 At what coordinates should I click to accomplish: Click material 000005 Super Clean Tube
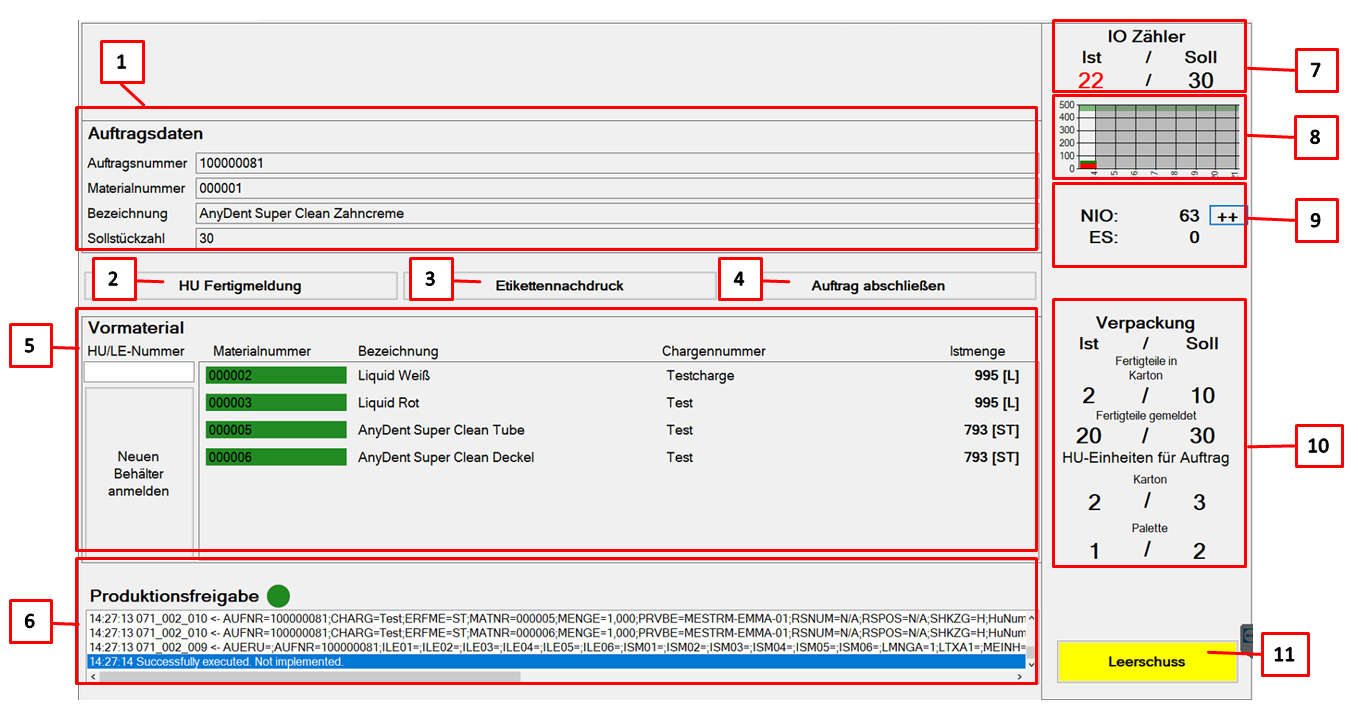276,430
